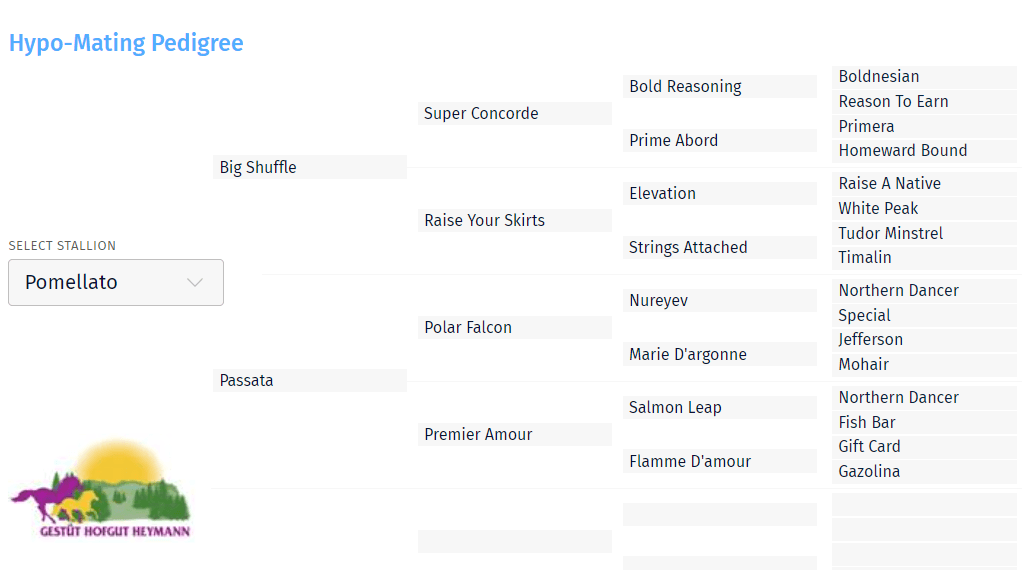Click the Nureyev cell
Screen dimensions: 1024x570
pos(720,300)
